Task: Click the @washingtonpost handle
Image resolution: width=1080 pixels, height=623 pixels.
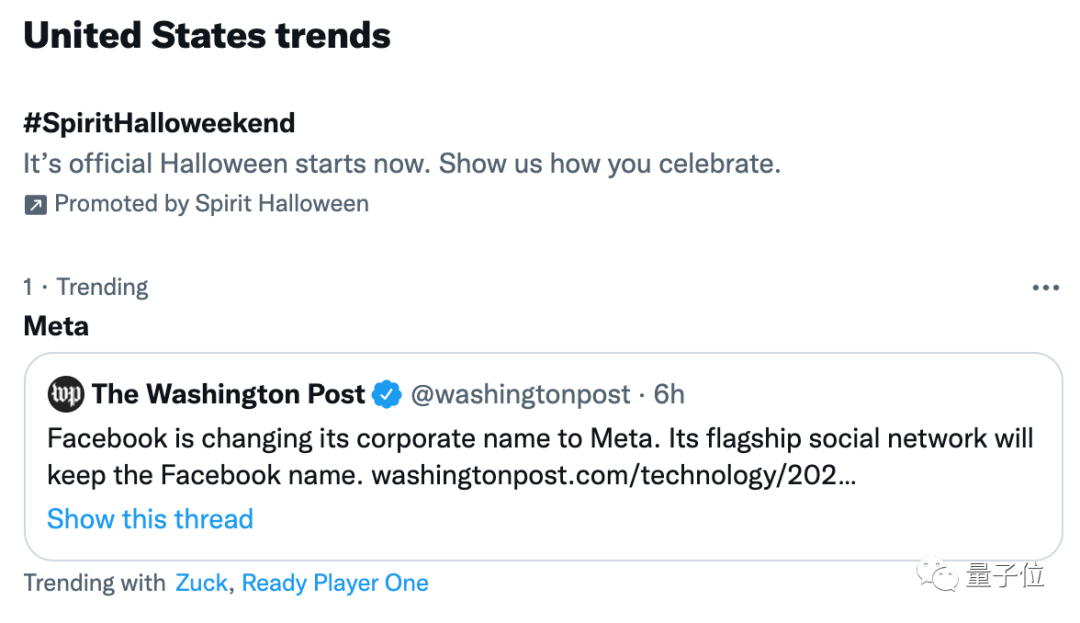Action: coord(521,395)
